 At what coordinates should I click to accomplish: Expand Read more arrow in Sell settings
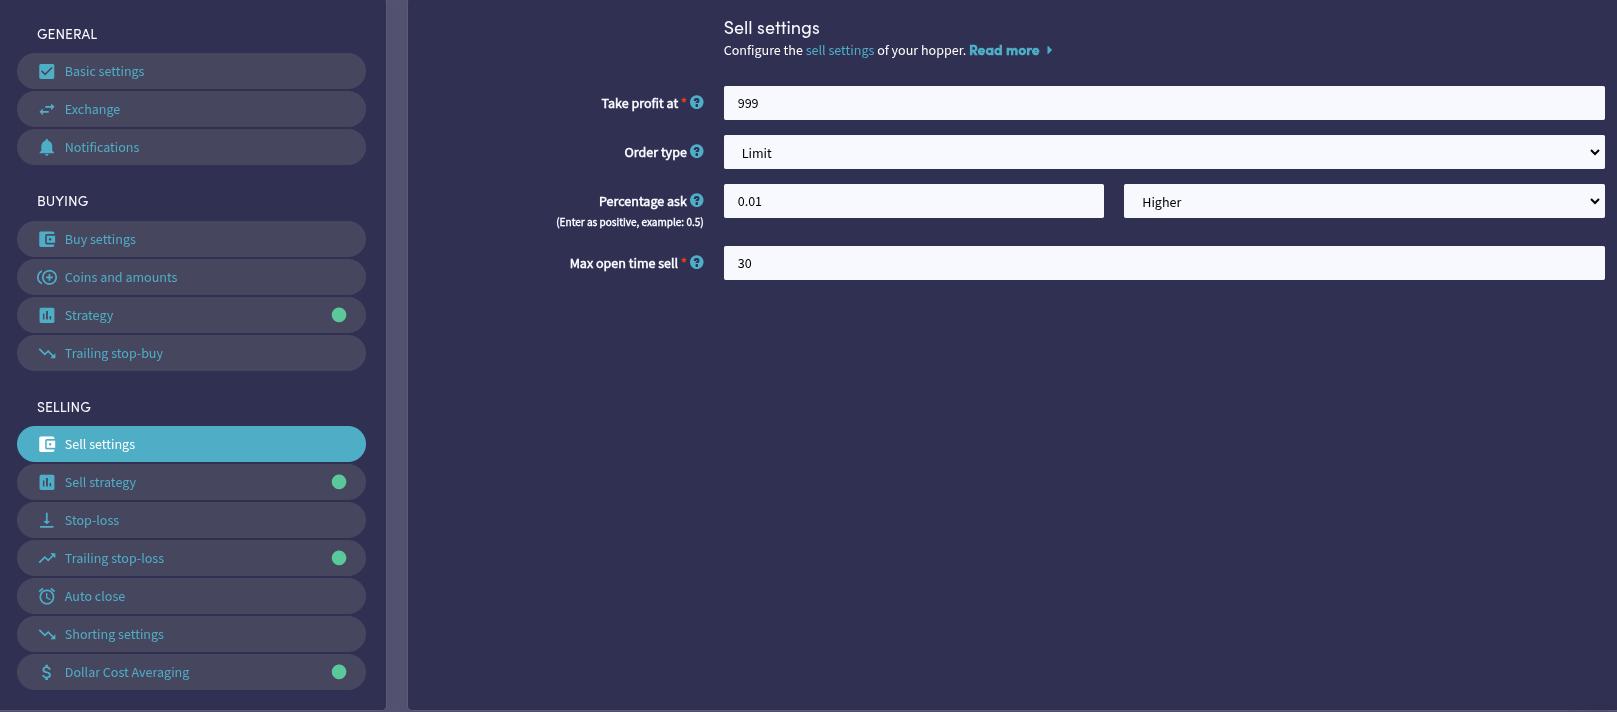pyautogui.click(x=1049, y=50)
